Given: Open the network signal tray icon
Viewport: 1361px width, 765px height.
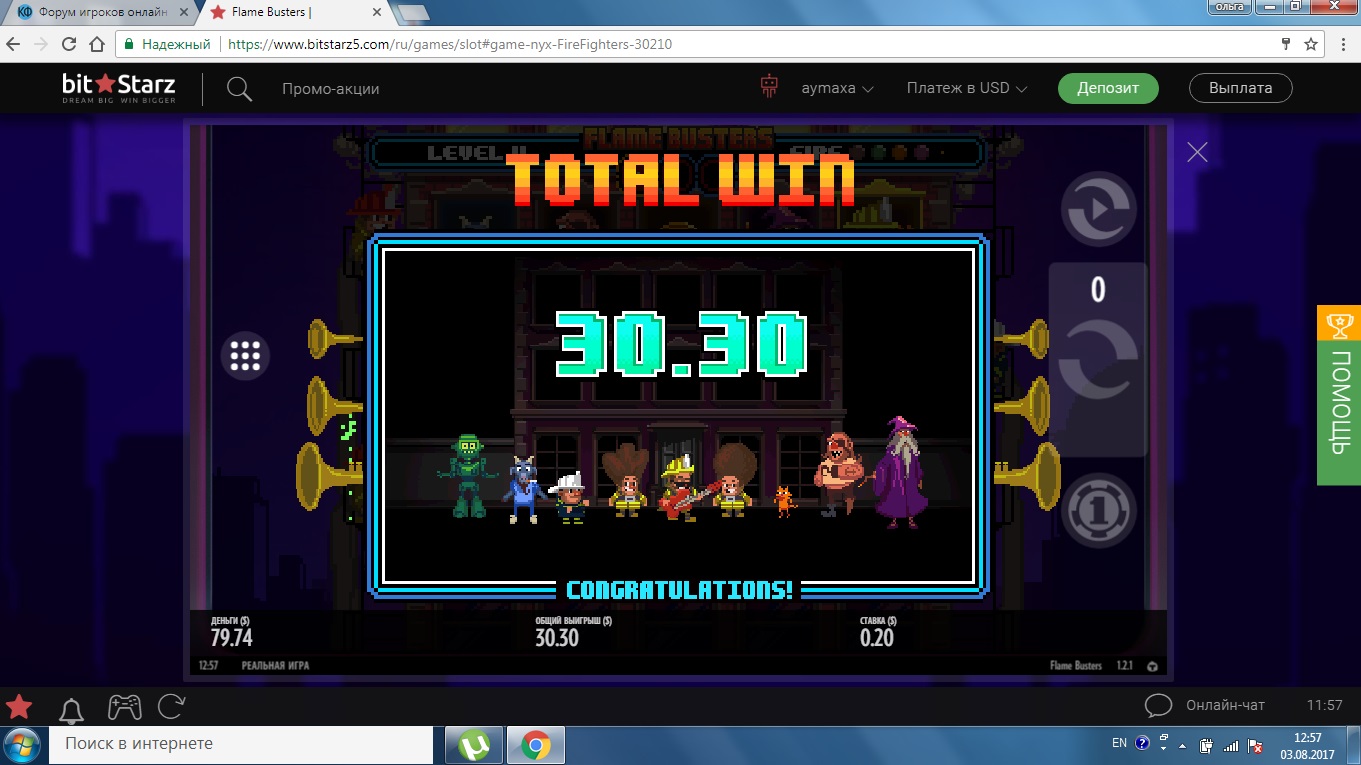Looking at the screenshot, I should pos(1231,745).
